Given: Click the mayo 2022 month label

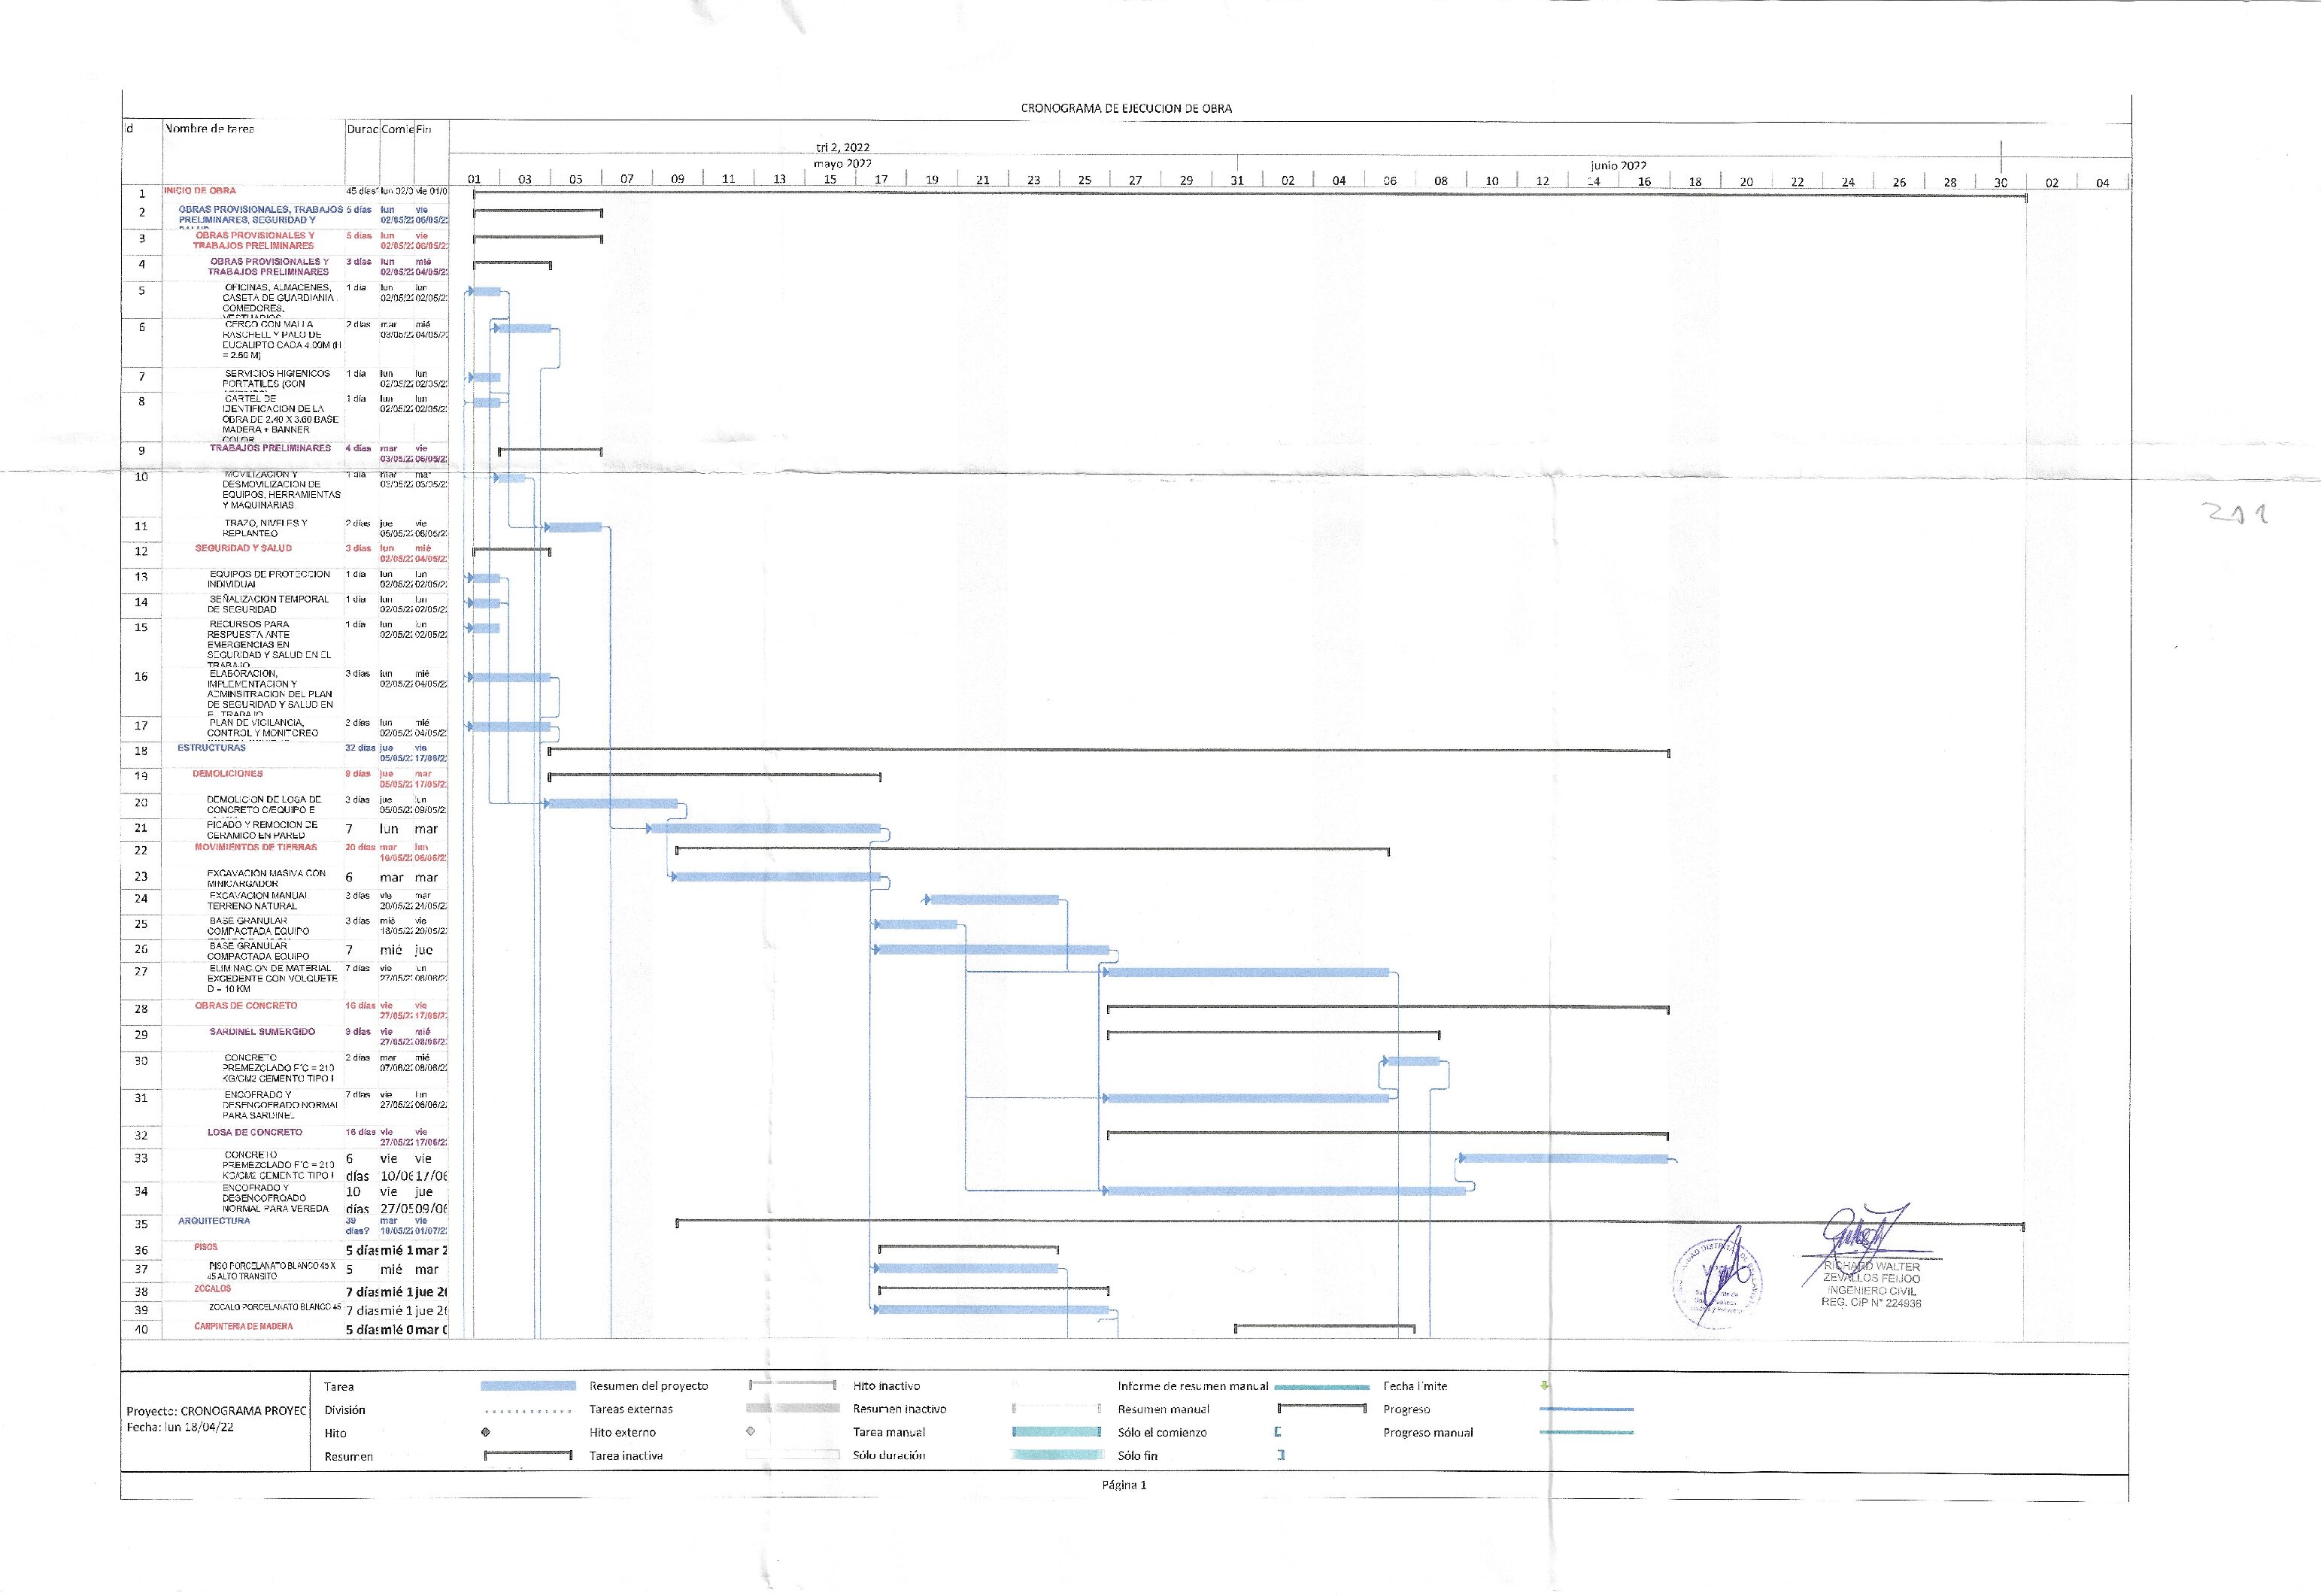Looking at the screenshot, I should point(842,163).
